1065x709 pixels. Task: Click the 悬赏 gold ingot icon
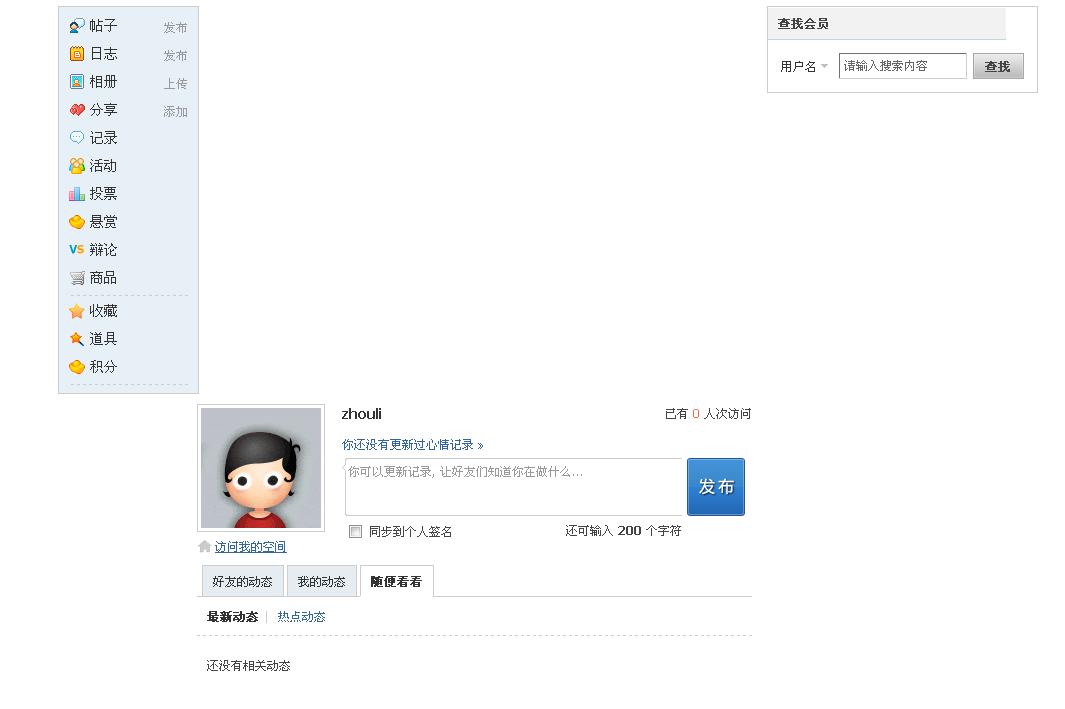[77, 222]
